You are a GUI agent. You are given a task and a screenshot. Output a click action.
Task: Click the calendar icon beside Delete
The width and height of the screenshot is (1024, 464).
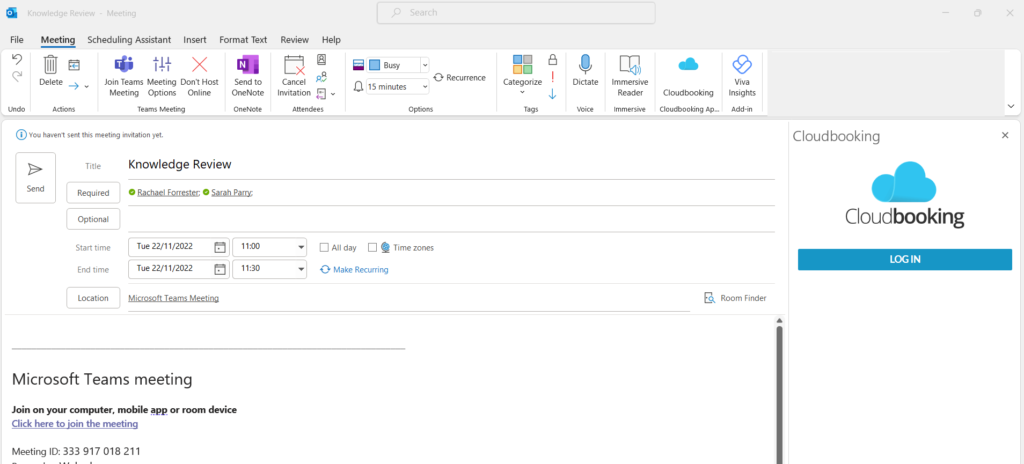pos(74,65)
